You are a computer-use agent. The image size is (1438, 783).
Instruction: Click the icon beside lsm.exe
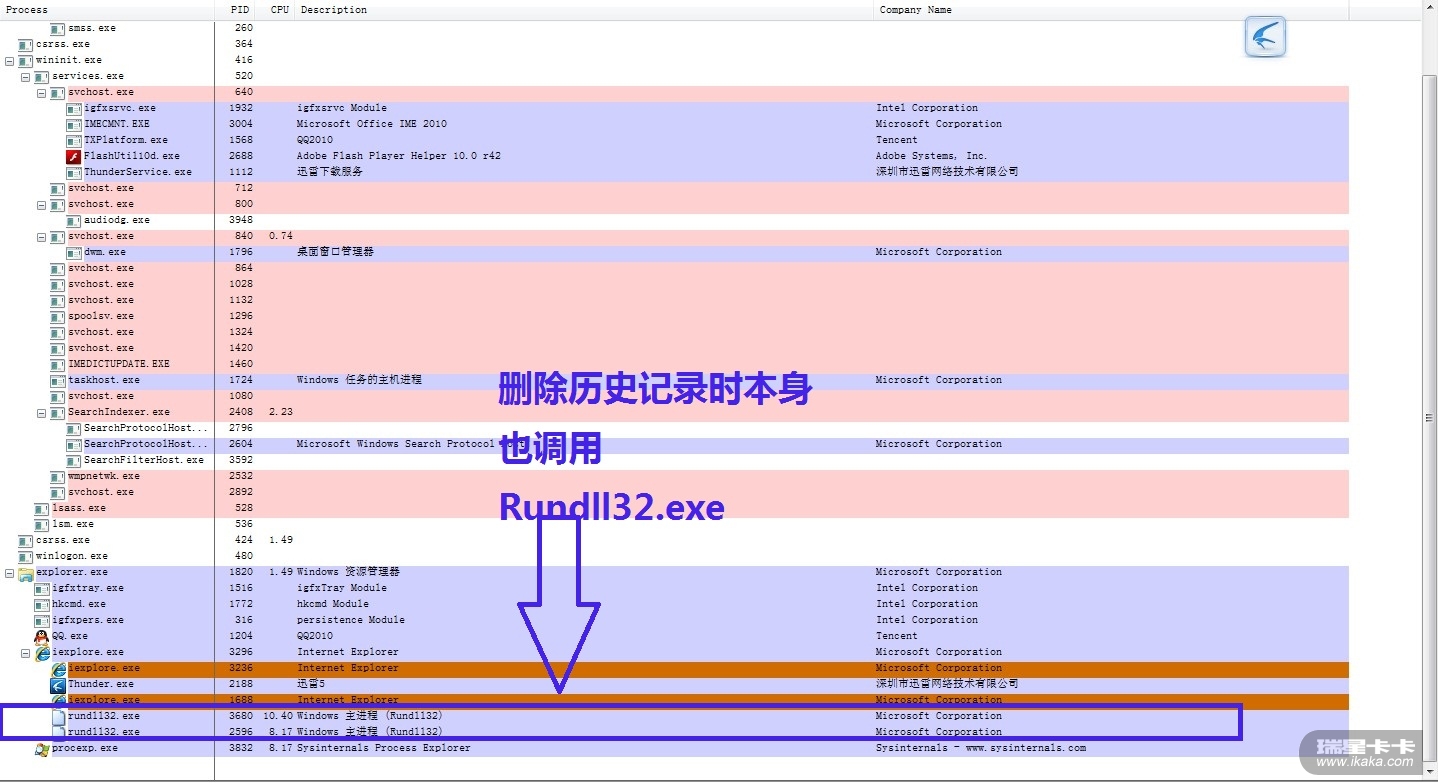coord(41,524)
